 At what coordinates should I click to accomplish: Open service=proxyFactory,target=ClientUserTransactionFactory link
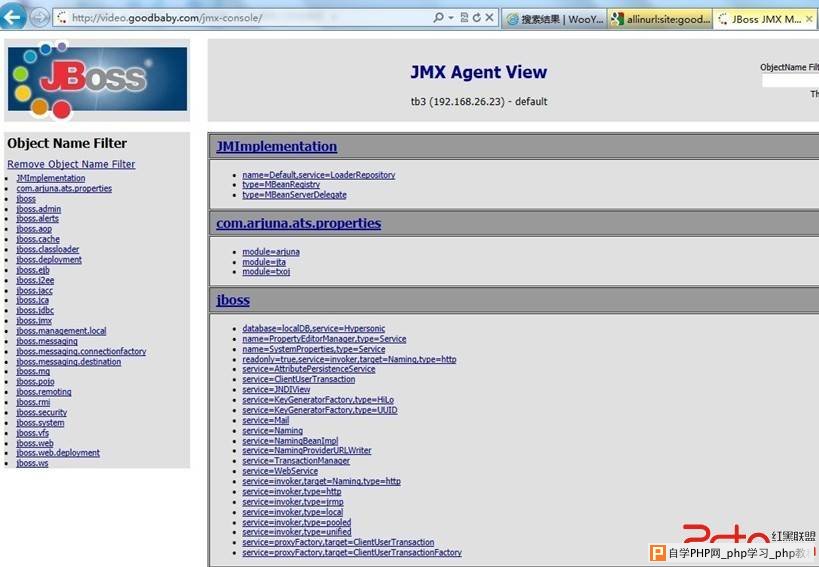352,552
